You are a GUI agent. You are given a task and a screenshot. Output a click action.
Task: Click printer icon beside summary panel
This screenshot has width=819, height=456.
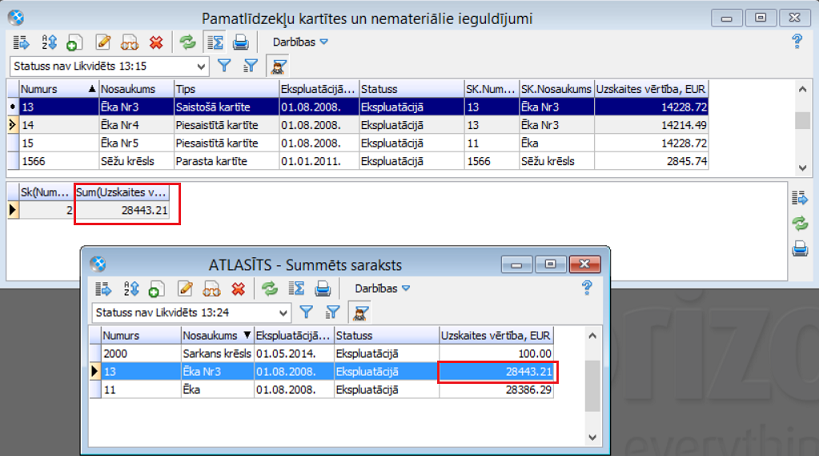click(800, 249)
